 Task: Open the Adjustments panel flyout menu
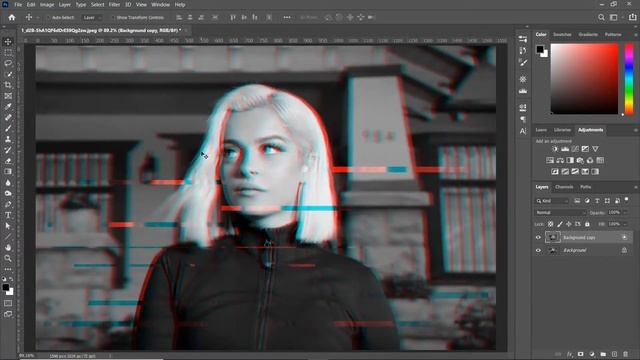click(636, 130)
